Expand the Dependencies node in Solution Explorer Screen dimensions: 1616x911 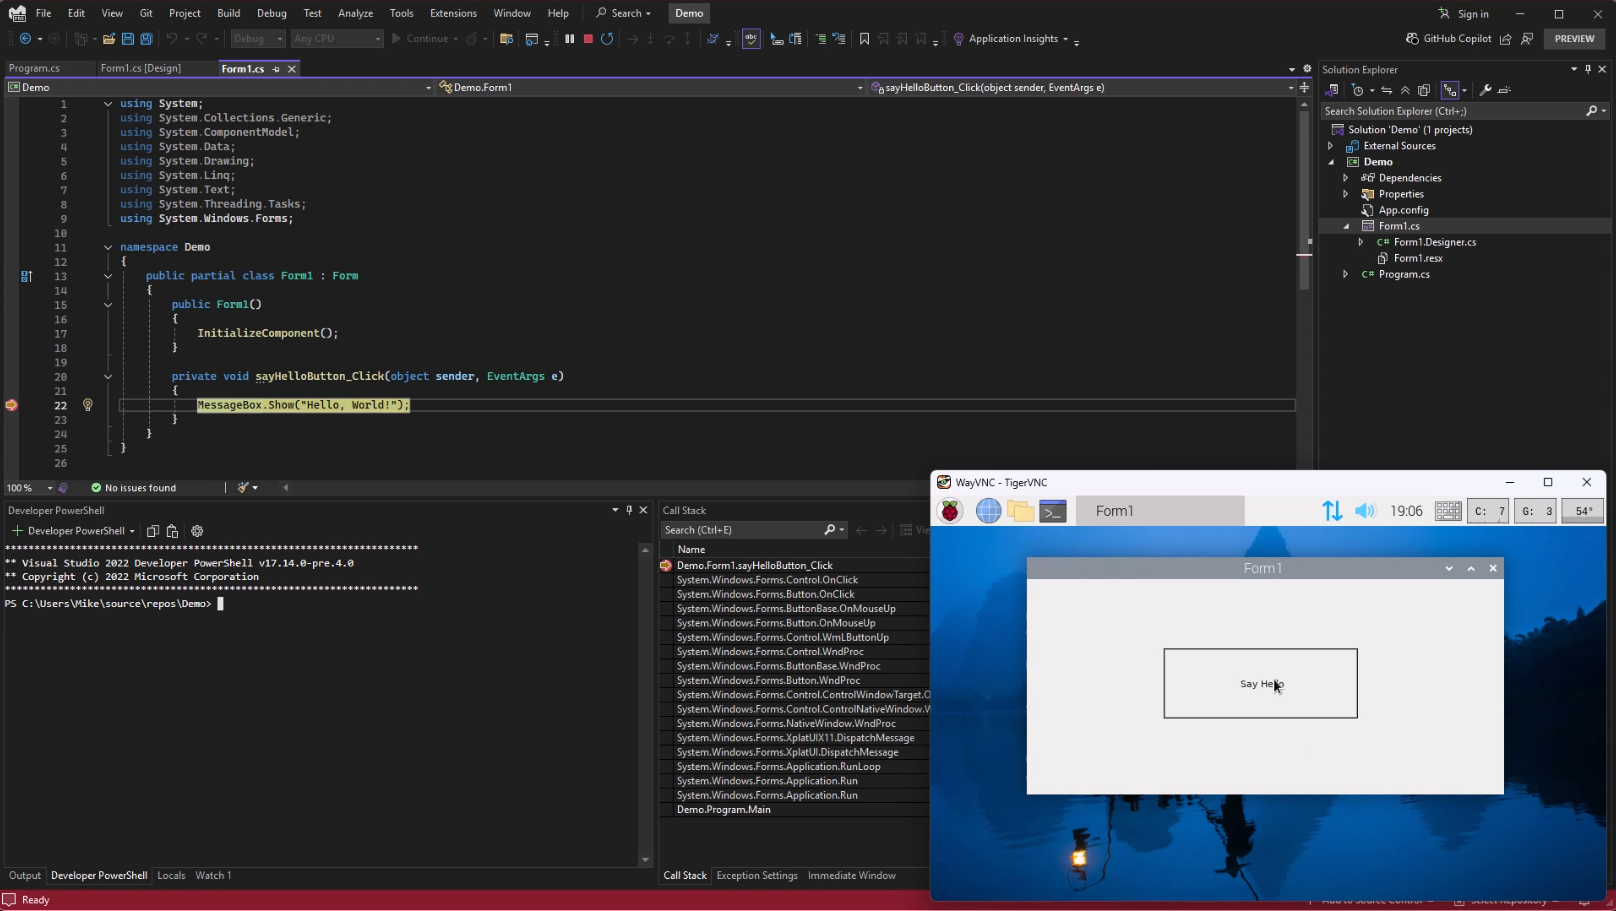(1346, 178)
